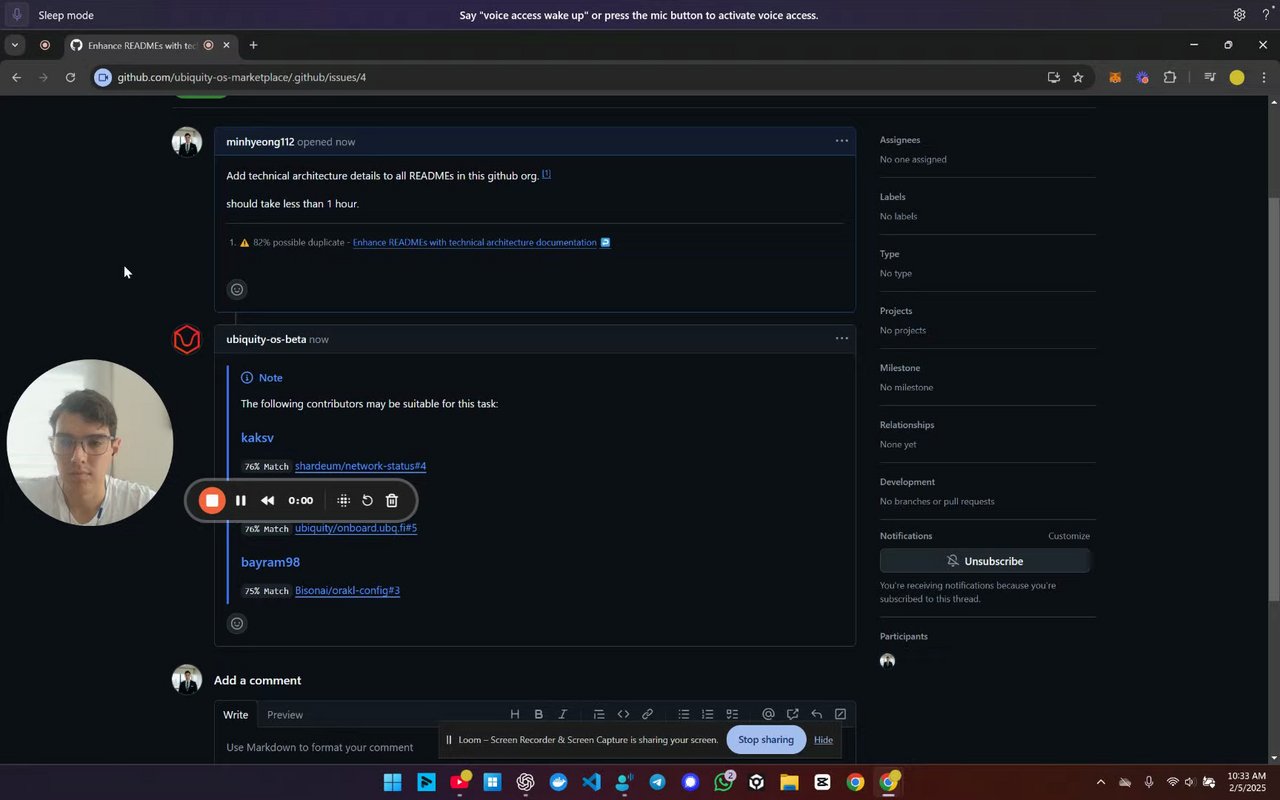This screenshot has width=1280, height=800.
Task: Insert numbered list in comment editor
Action: click(x=708, y=714)
